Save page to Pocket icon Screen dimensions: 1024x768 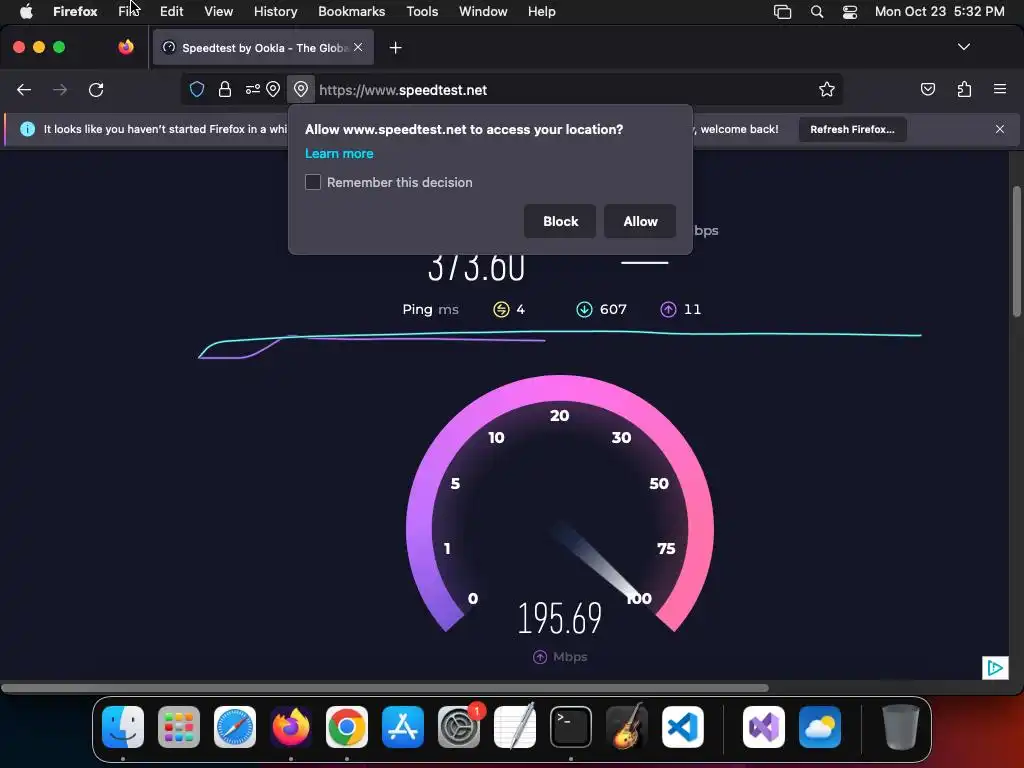click(927, 89)
